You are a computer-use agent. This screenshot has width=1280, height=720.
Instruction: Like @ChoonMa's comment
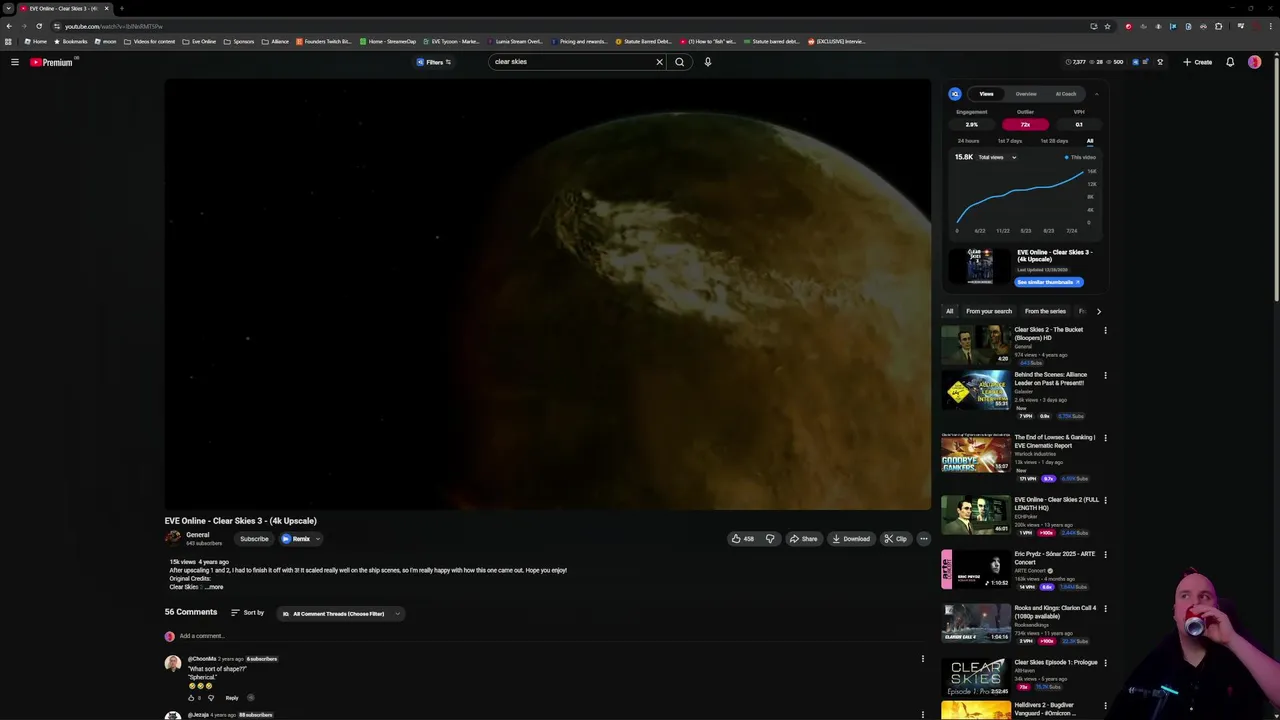click(191, 697)
